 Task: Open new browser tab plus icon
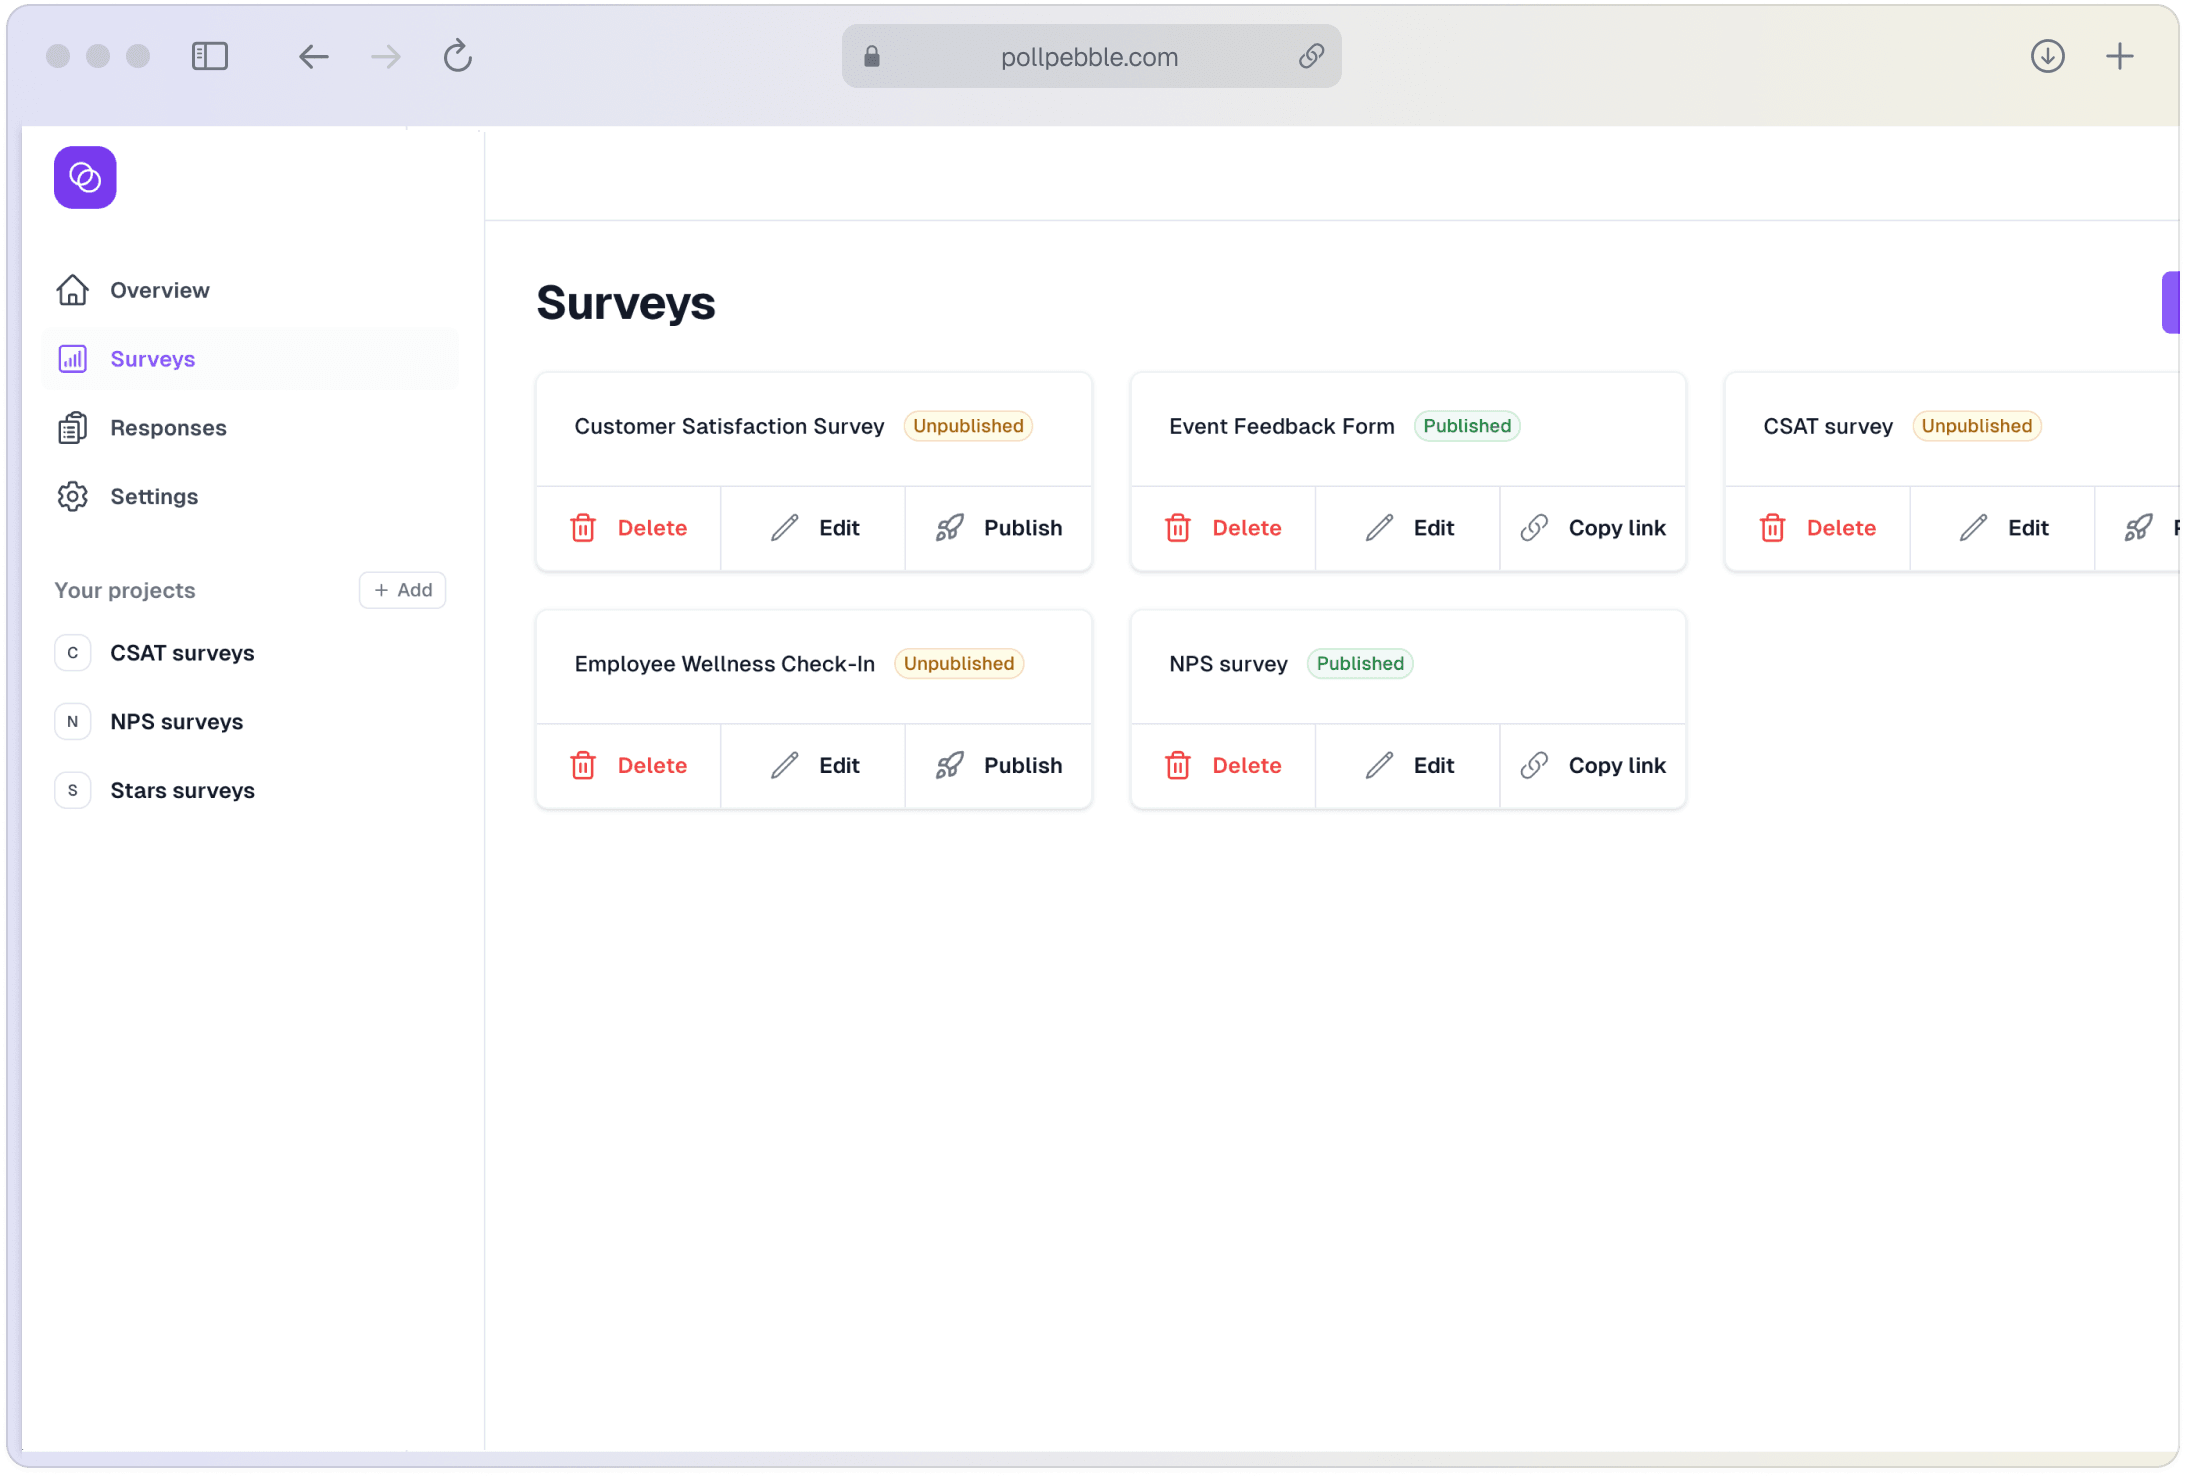click(2119, 56)
